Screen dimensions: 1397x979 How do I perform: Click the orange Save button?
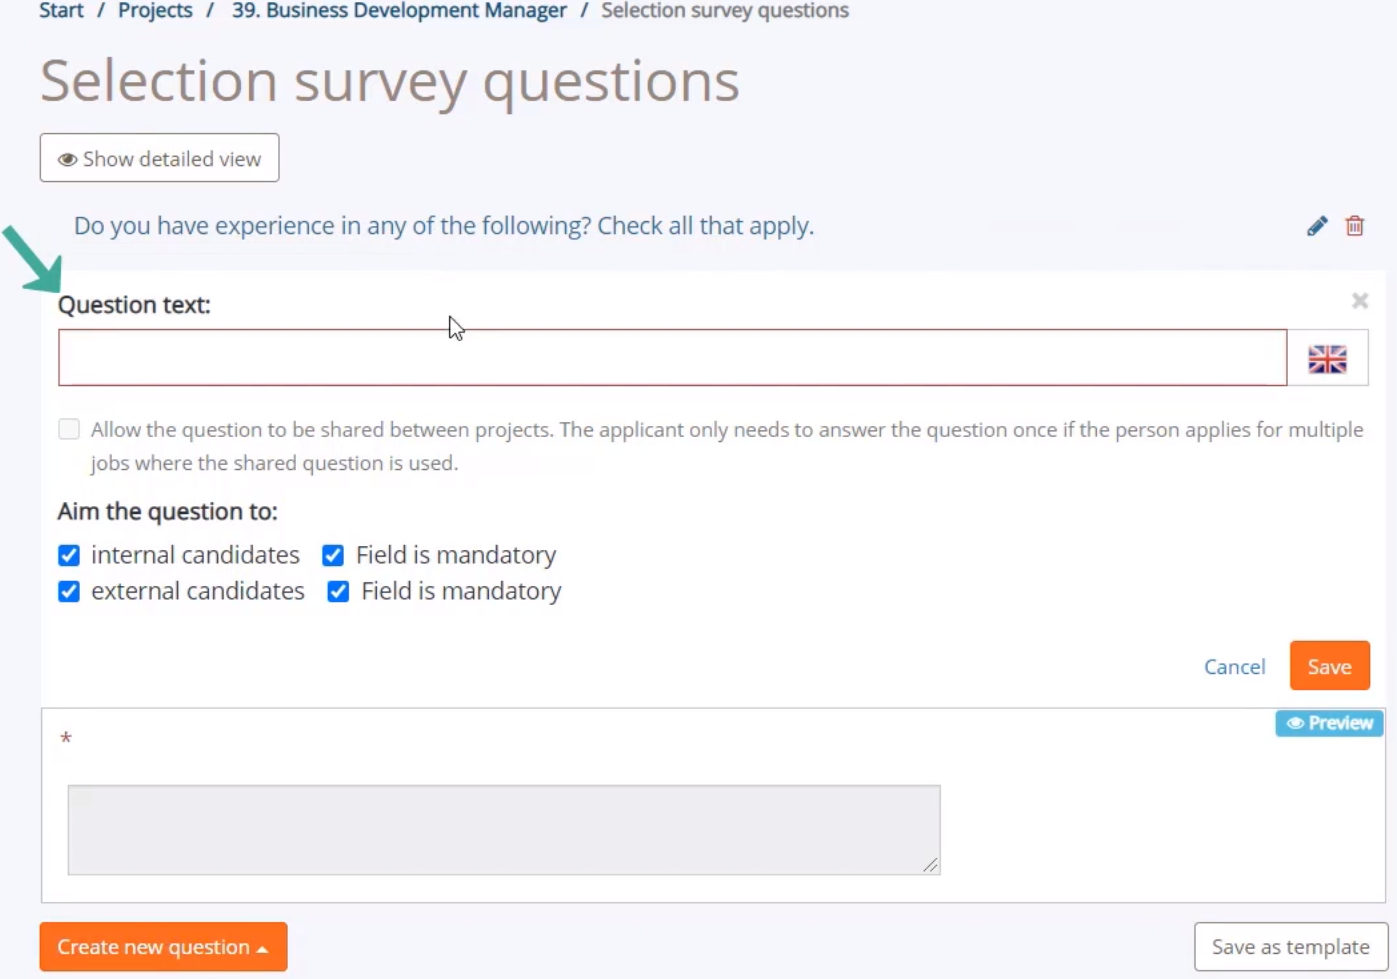(1329, 666)
